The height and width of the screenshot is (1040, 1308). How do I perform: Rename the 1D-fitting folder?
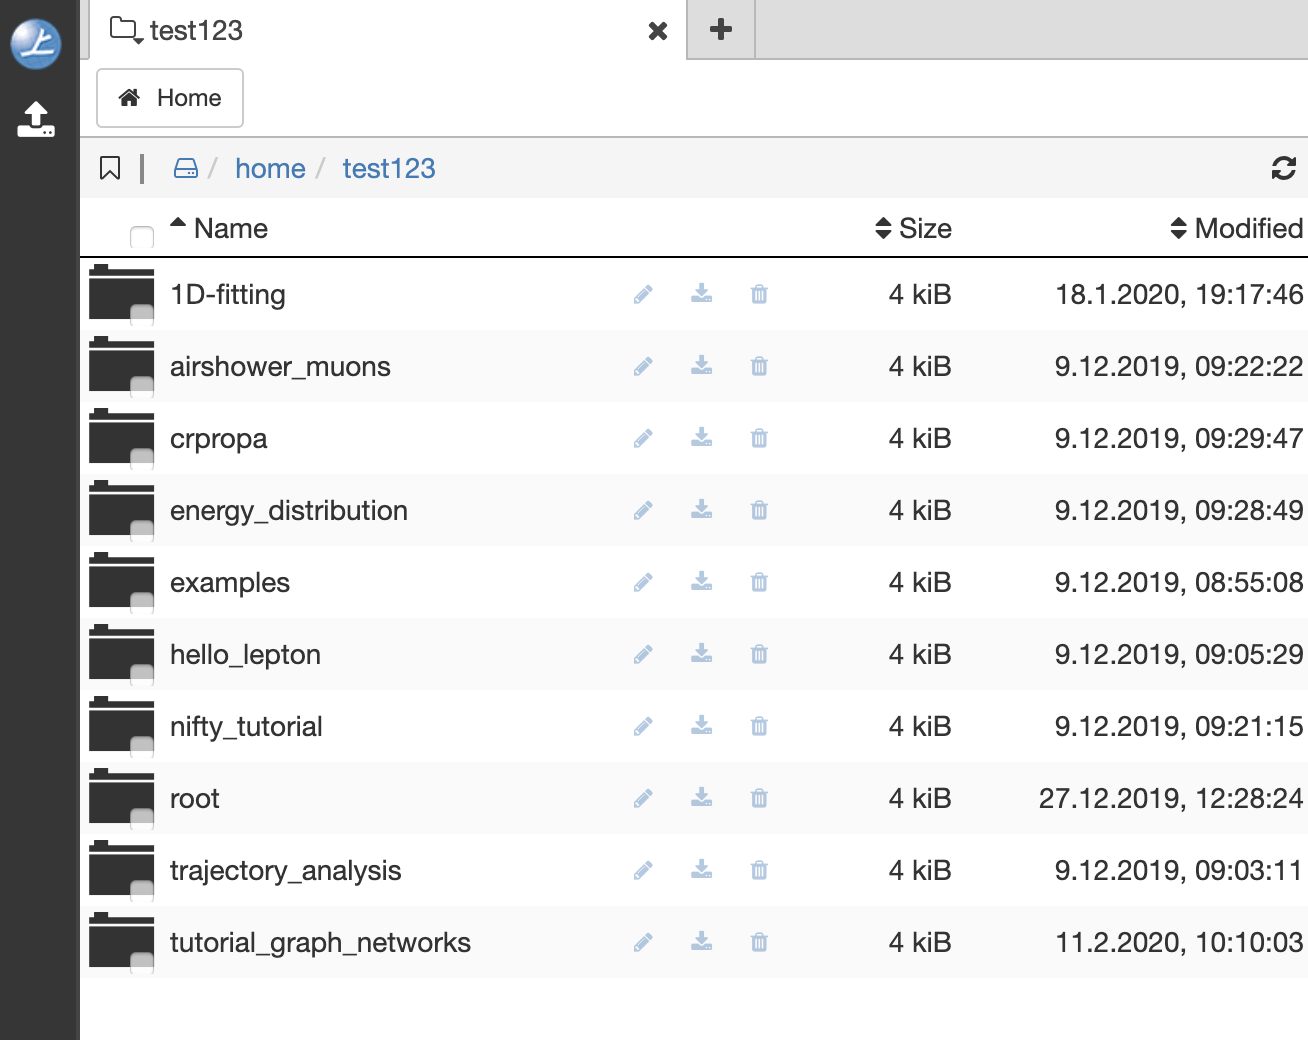point(643,294)
